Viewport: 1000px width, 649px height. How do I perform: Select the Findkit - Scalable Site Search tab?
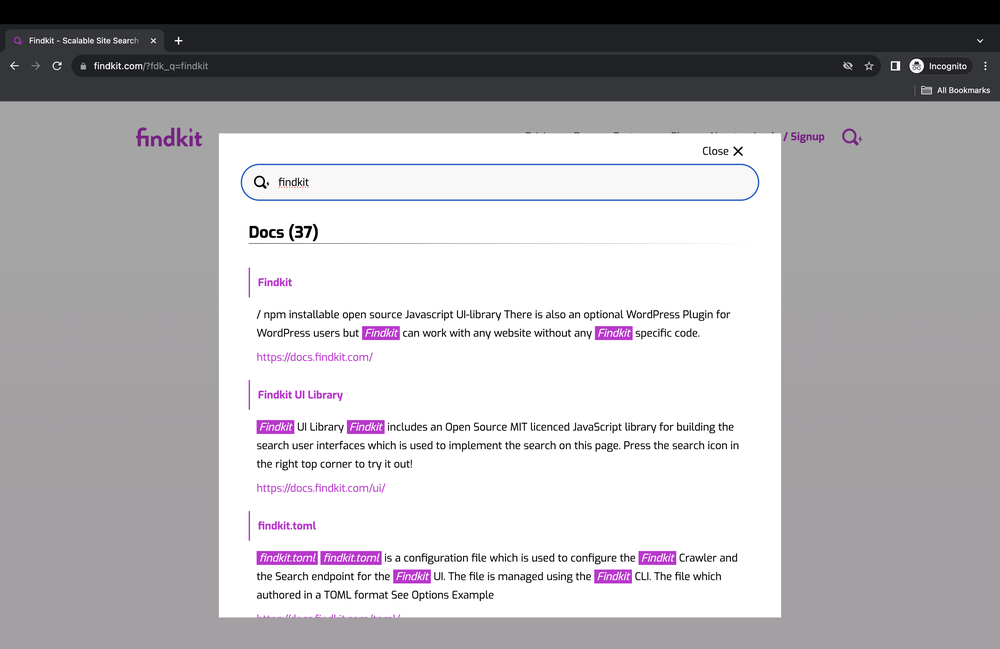(84, 41)
